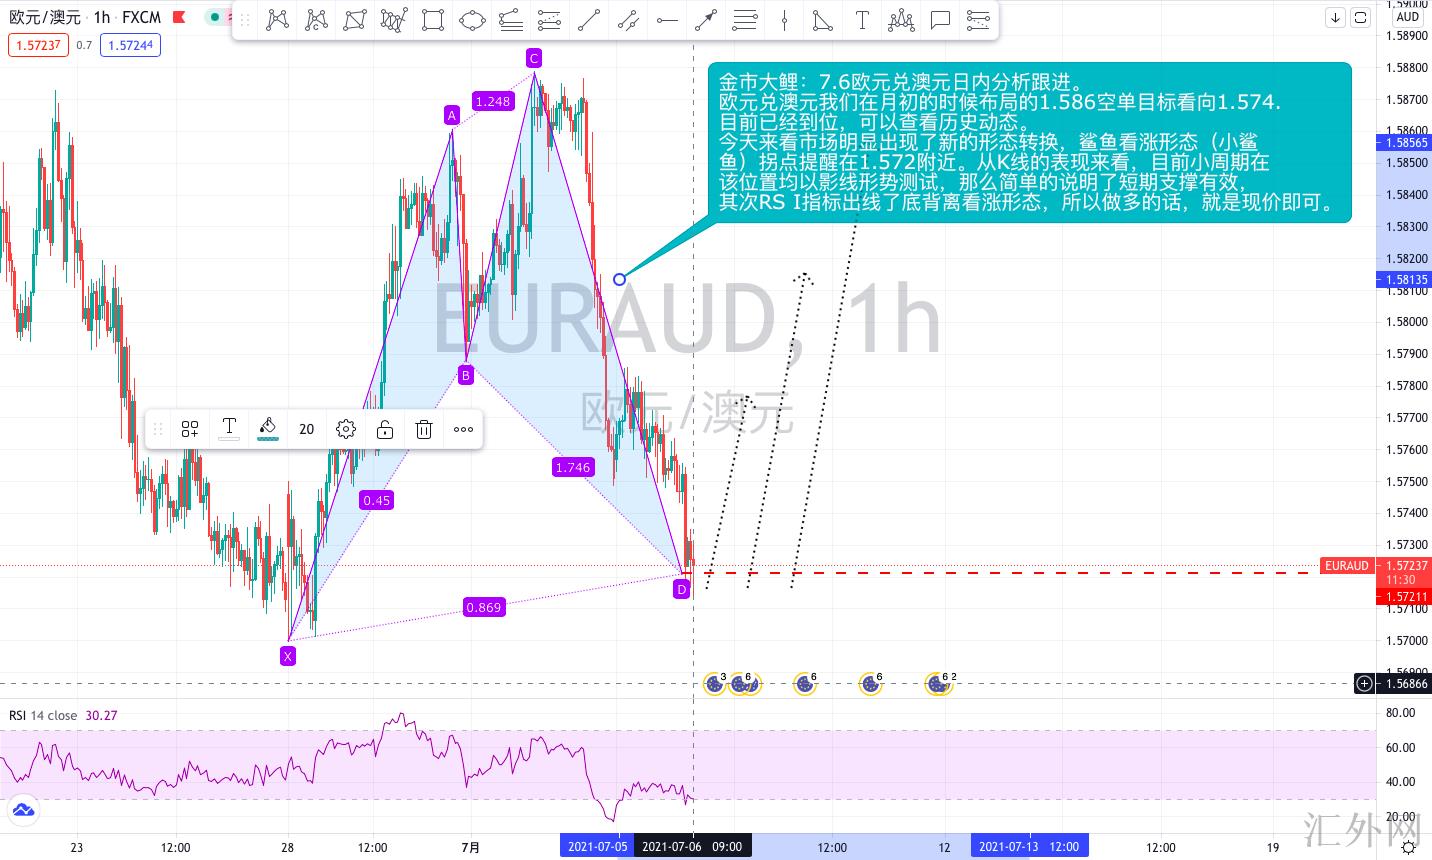Select the Trend line tool

(x=589, y=19)
